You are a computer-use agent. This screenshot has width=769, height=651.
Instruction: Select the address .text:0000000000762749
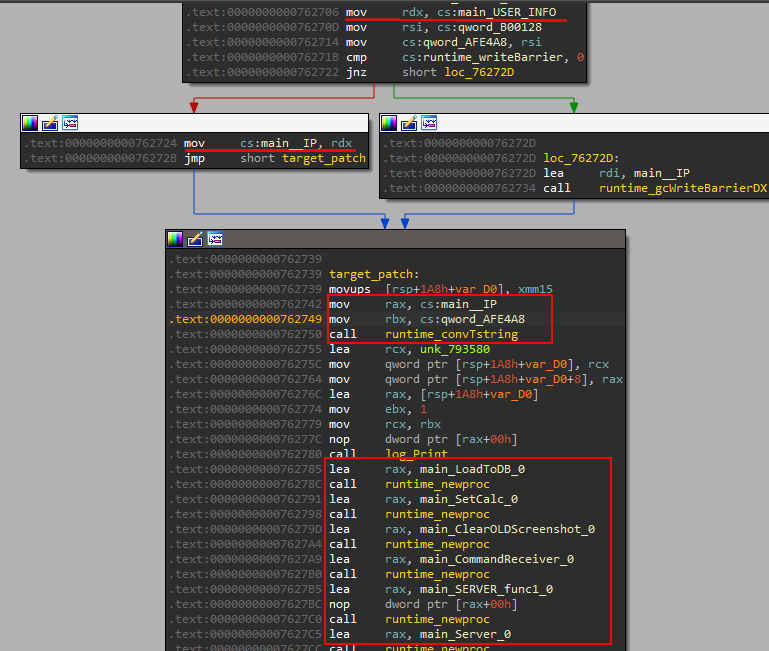pyautogui.click(x=246, y=319)
